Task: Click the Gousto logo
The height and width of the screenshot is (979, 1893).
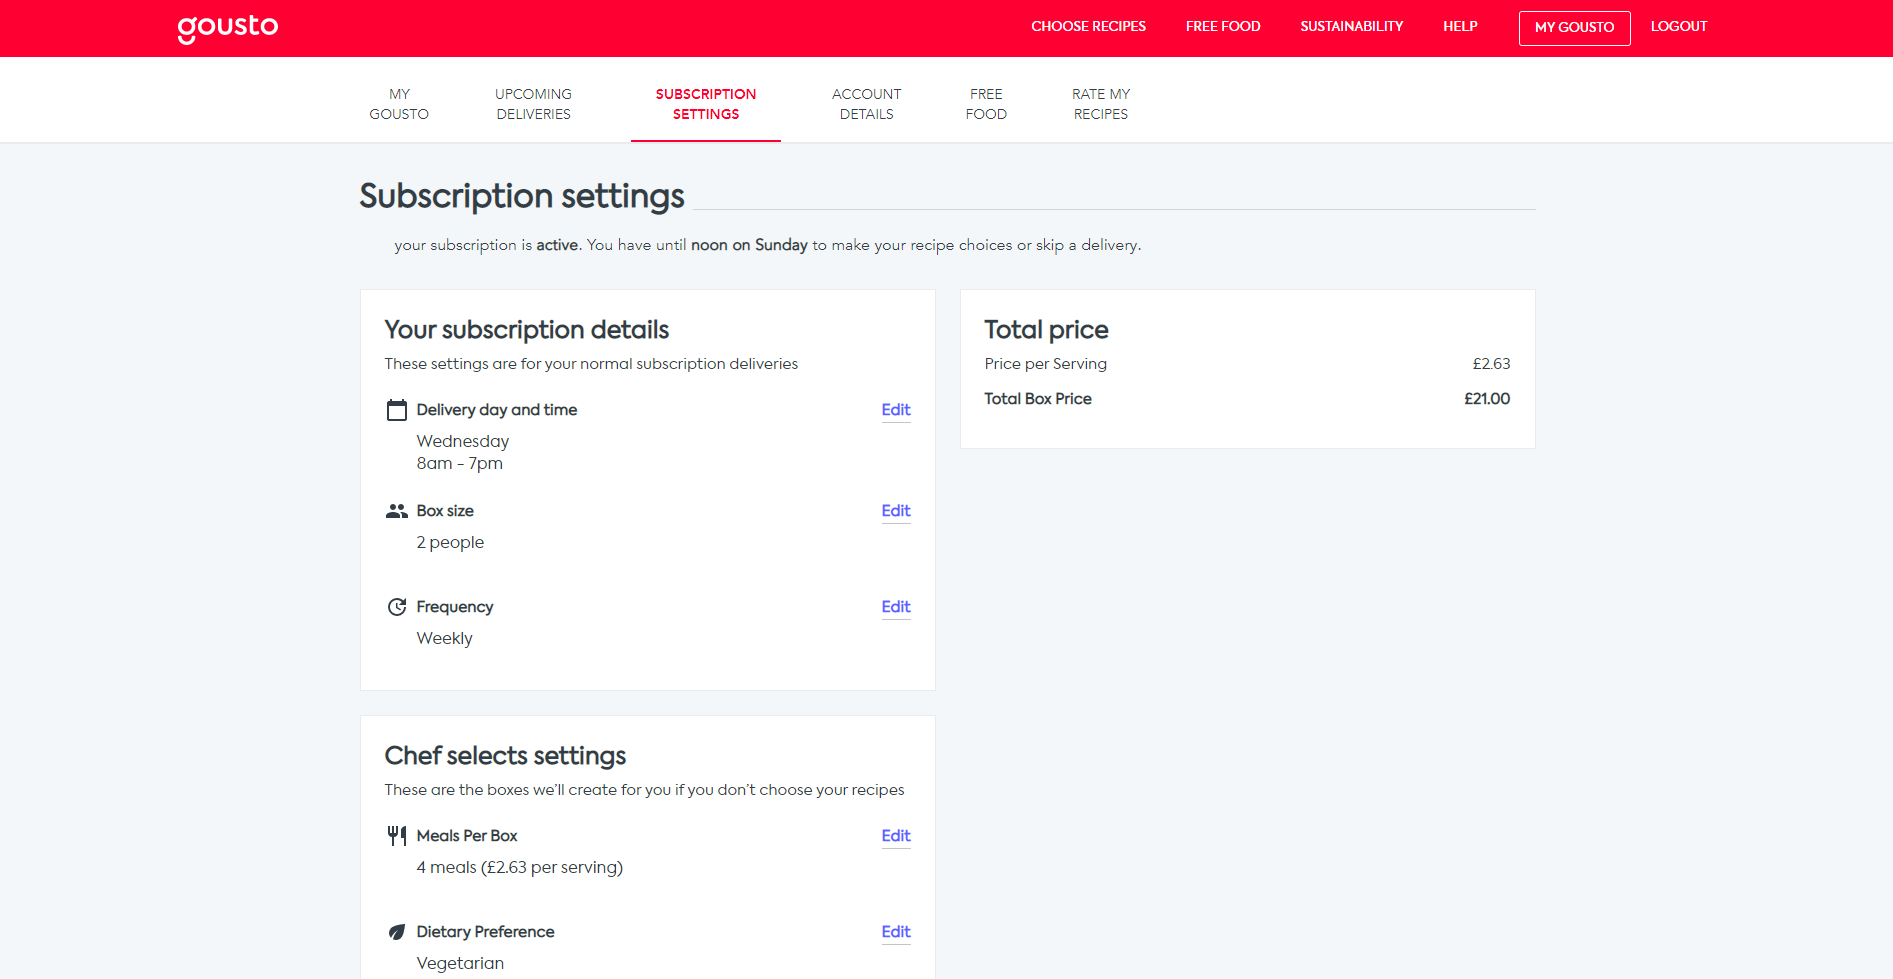Action: click(x=228, y=28)
